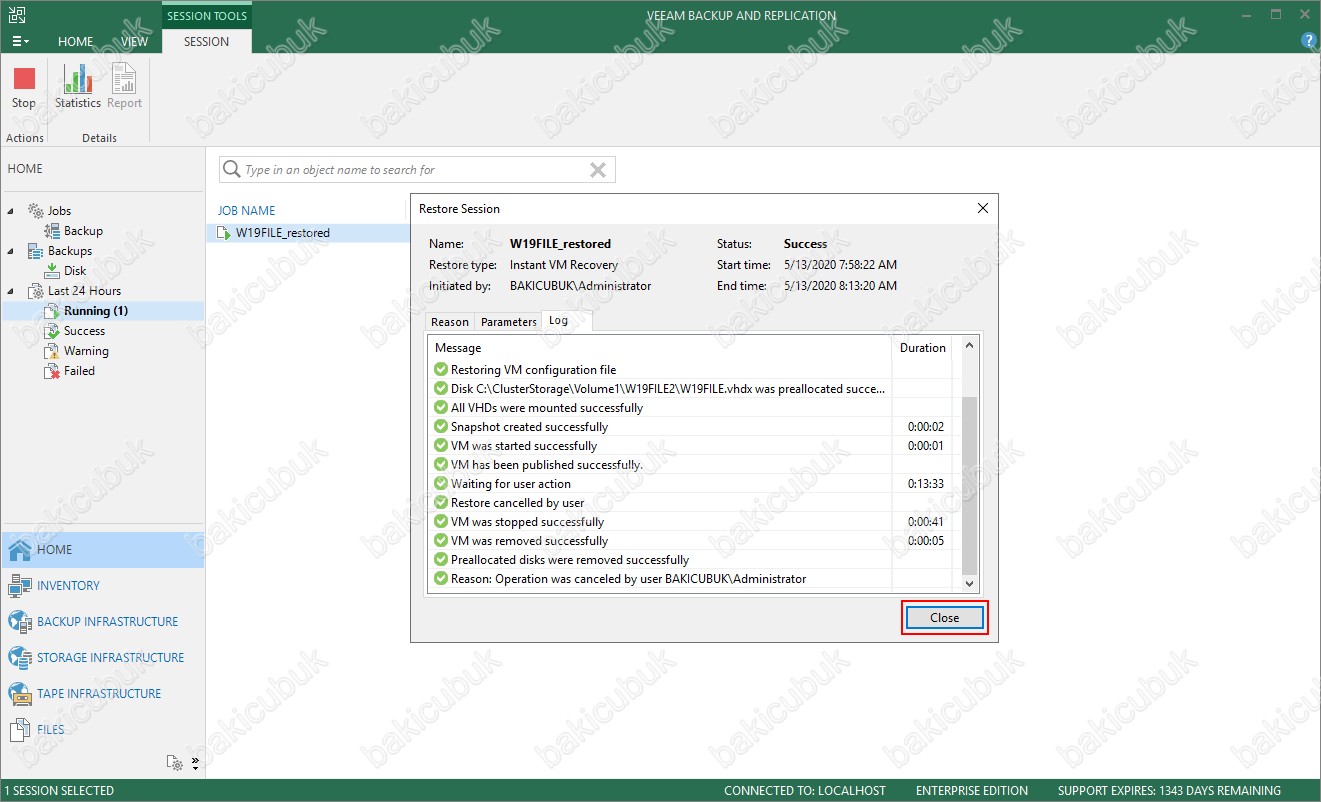Open the Parameters tab in Restore Session
Image resolution: width=1321 pixels, height=802 pixels.
click(x=508, y=322)
